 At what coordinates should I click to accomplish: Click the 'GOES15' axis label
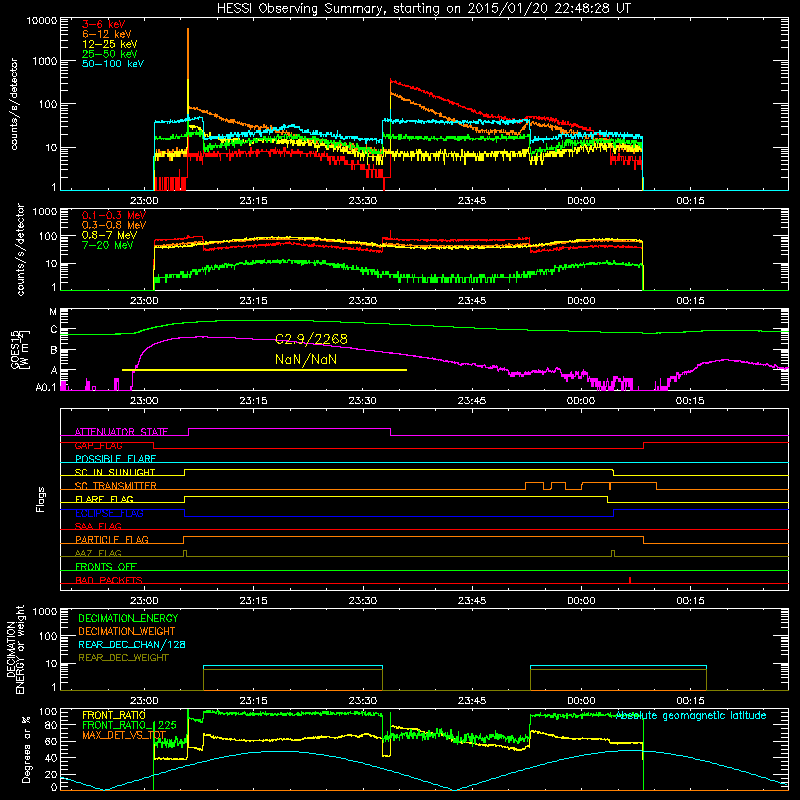point(15,349)
